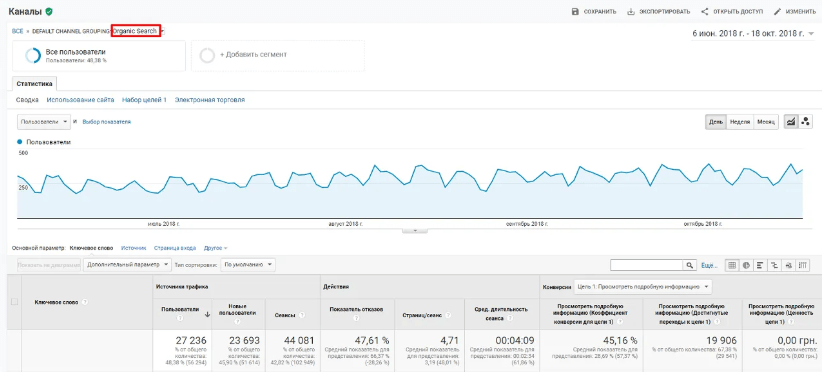Screen dimensions: 827x378
Task: Click the Ещё advanced filter link
Action: tap(708, 265)
